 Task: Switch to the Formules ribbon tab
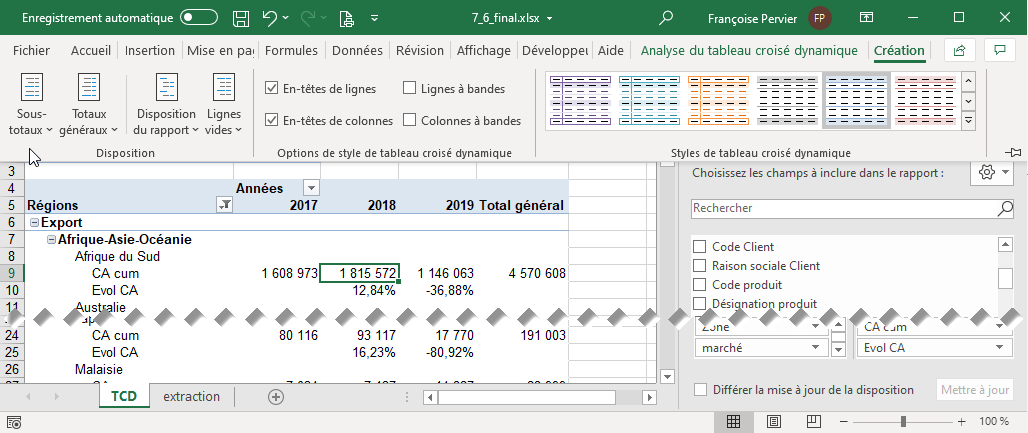pos(292,51)
